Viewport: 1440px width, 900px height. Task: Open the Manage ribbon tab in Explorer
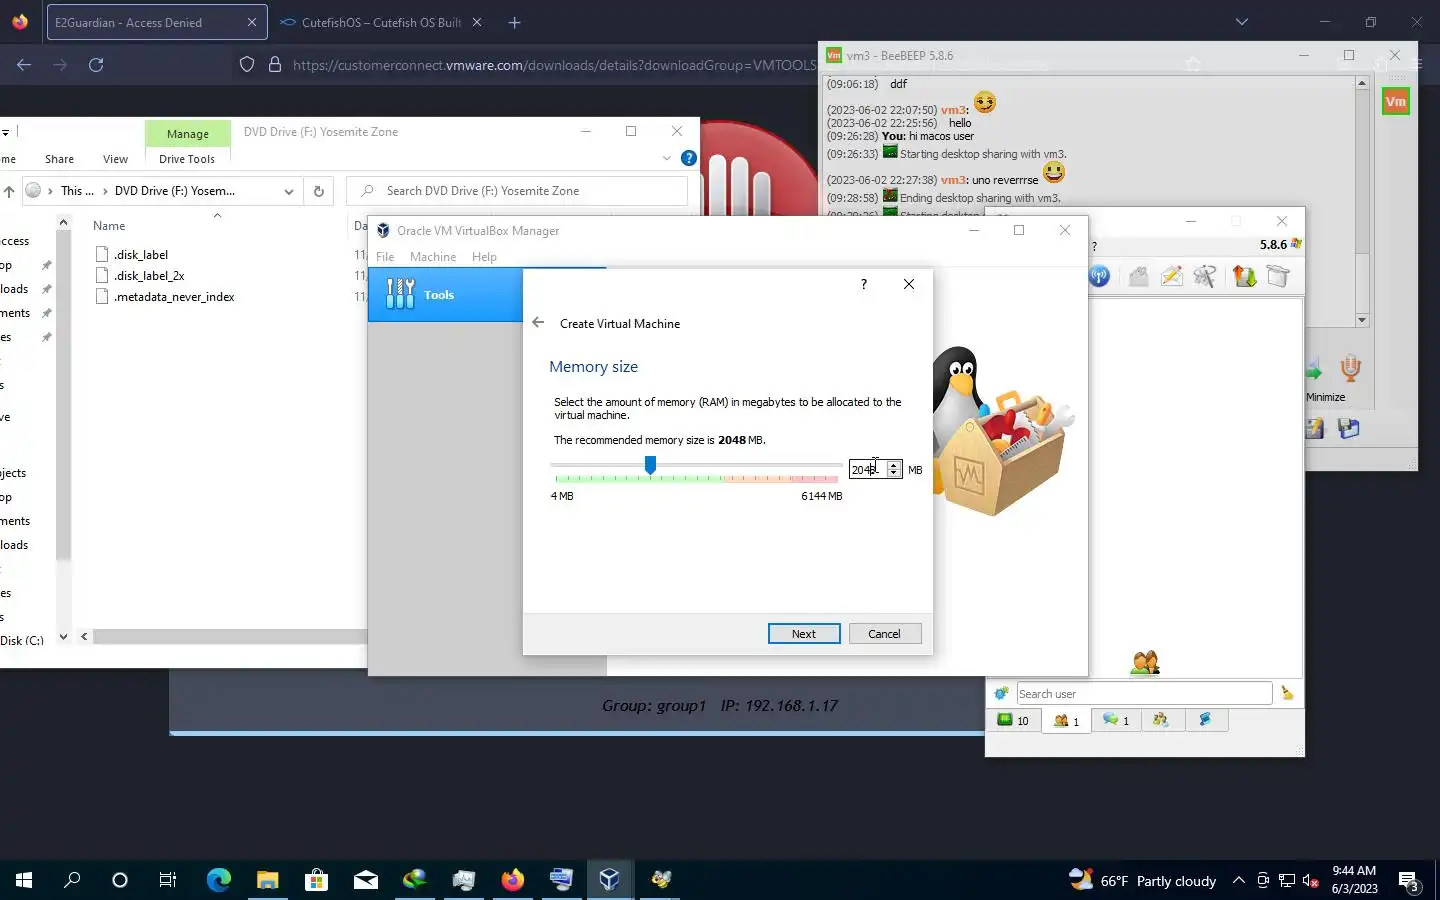[x=188, y=134]
